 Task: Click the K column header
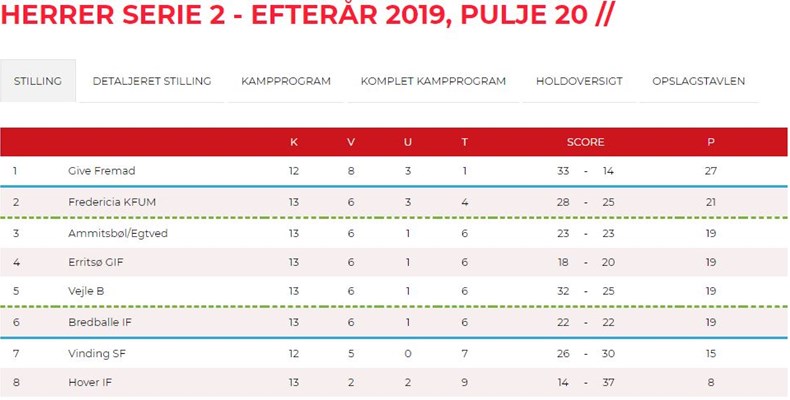pyautogui.click(x=293, y=142)
